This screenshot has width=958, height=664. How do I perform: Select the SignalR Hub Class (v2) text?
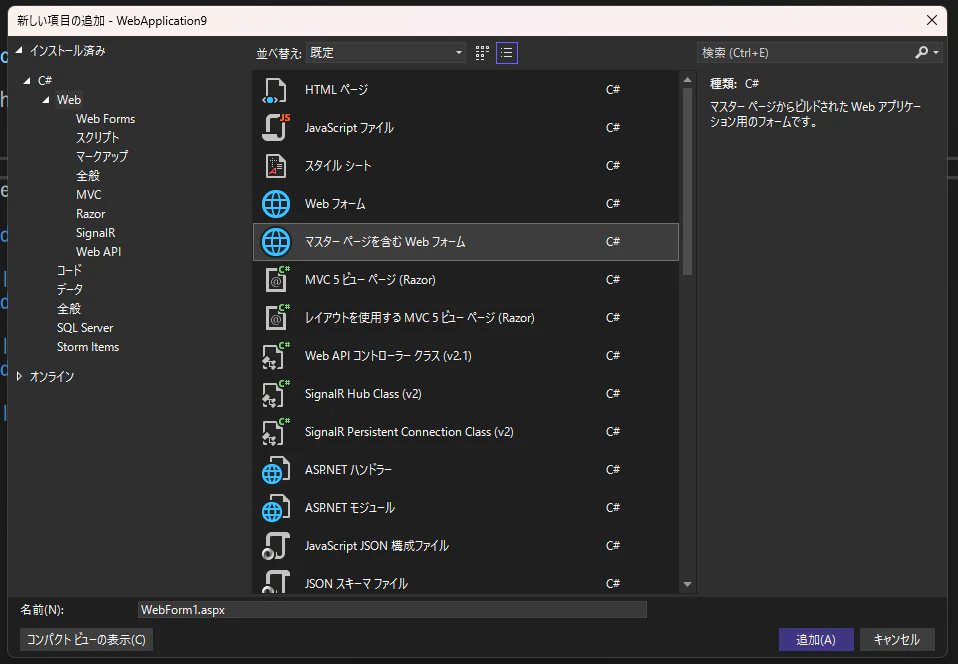pyautogui.click(x=363, y=394)
